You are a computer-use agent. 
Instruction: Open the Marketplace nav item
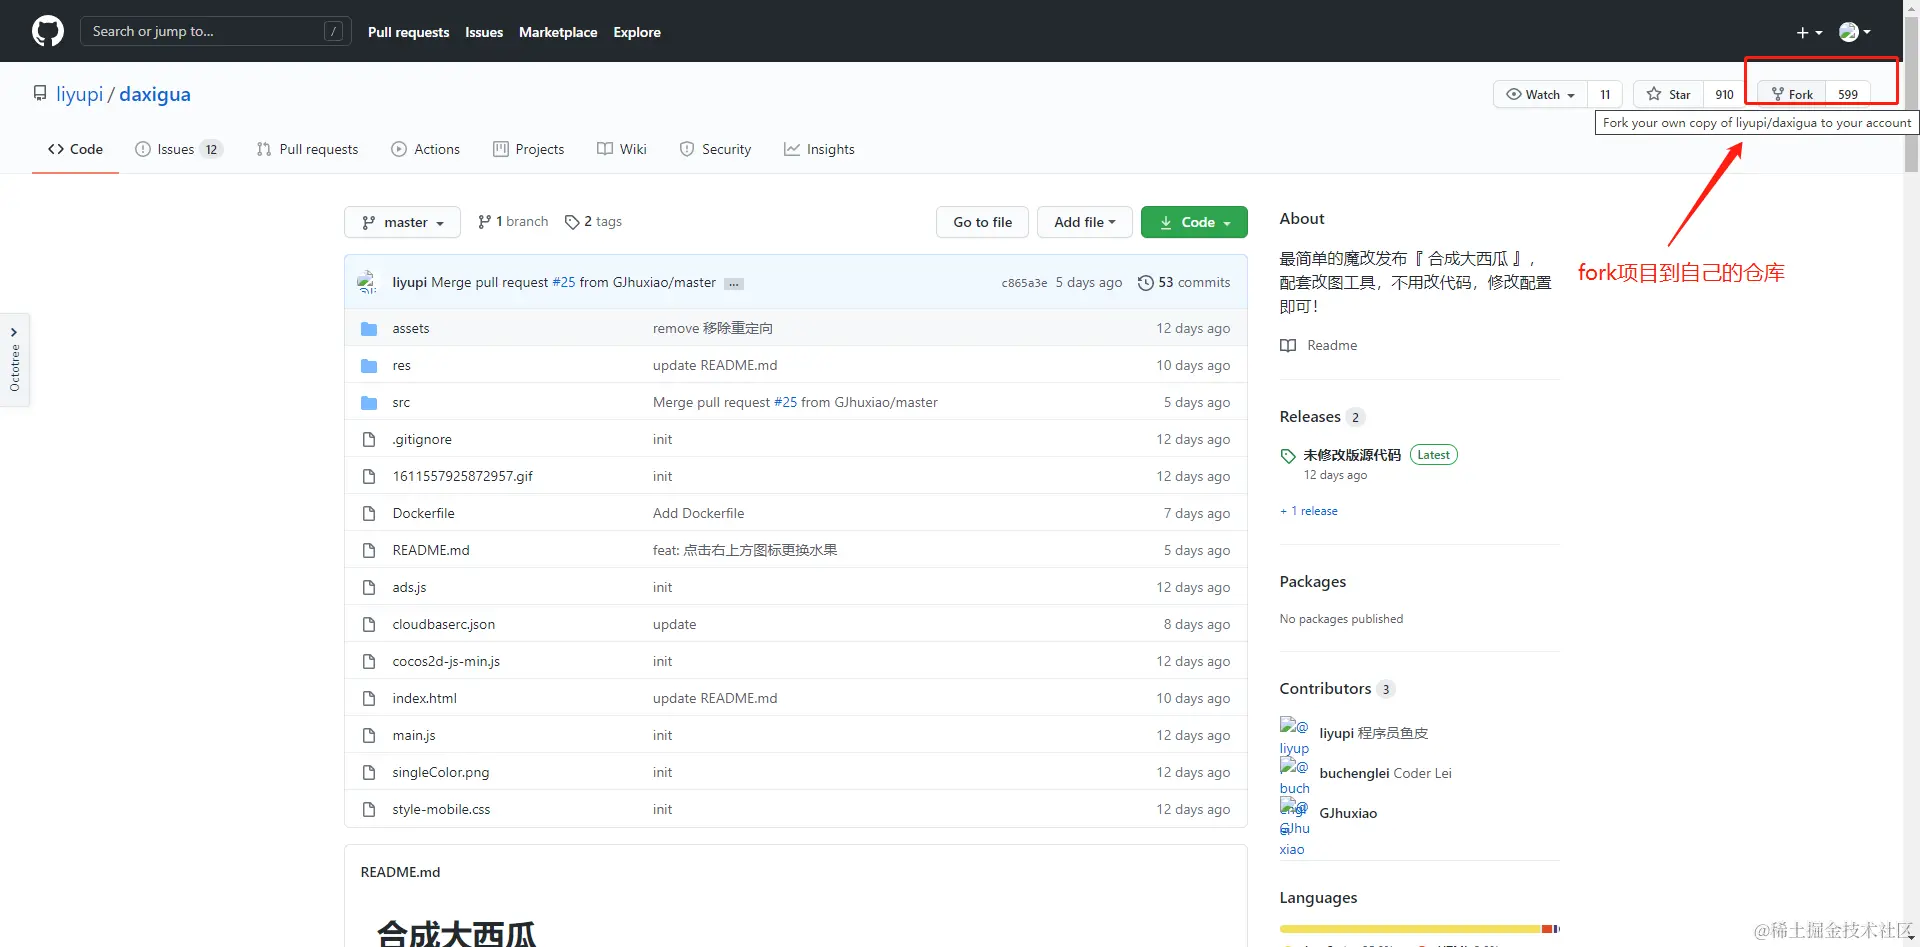[558, 32]
